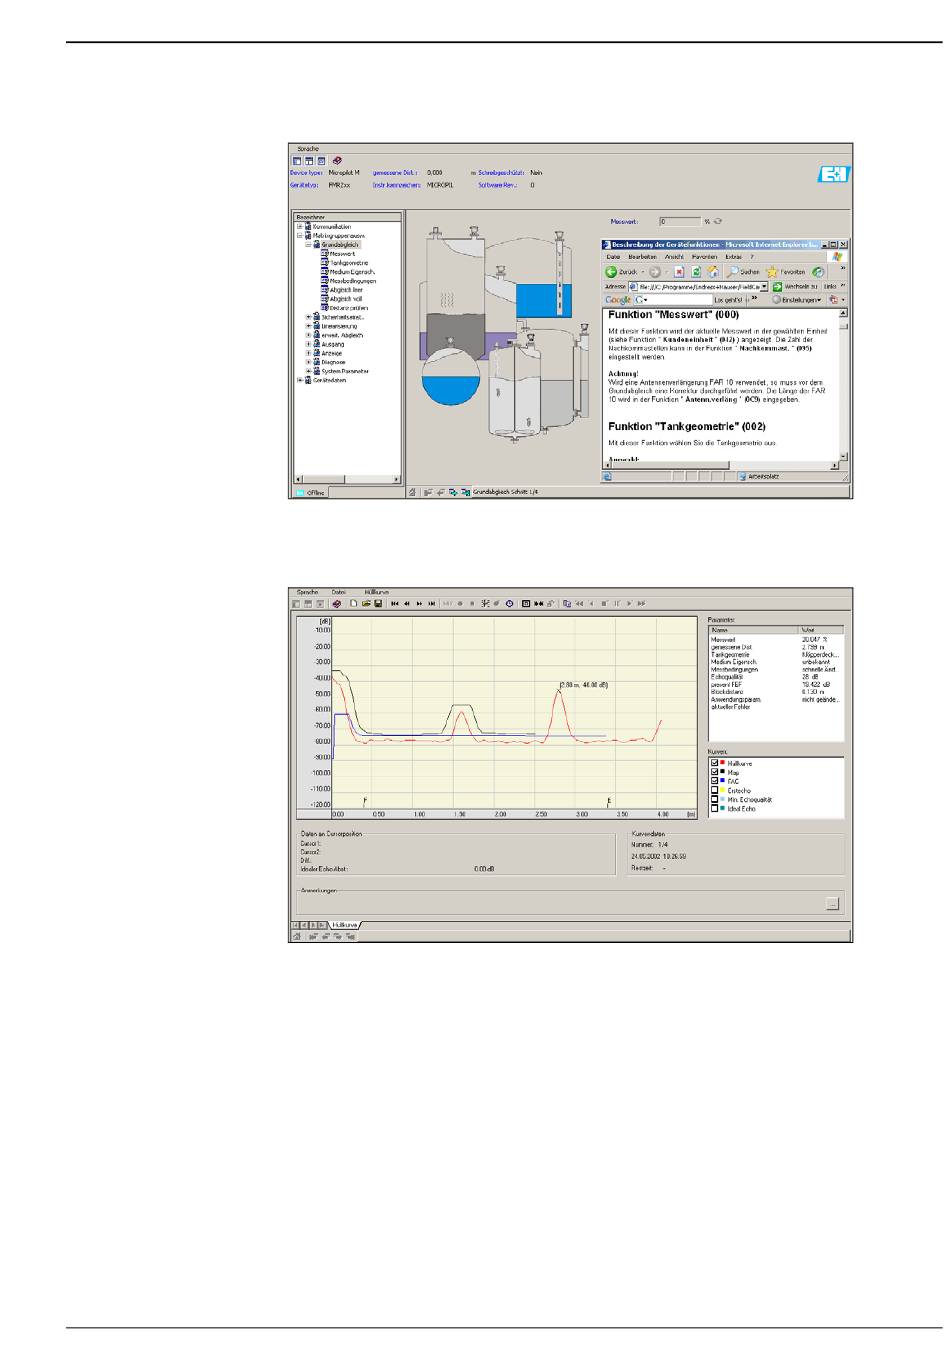Screen dimensions: 950x1370
Task: Click the home icon left of Grundabgleich Schritt 1/4
Action: pyautogui.click(x=413, y=492)
